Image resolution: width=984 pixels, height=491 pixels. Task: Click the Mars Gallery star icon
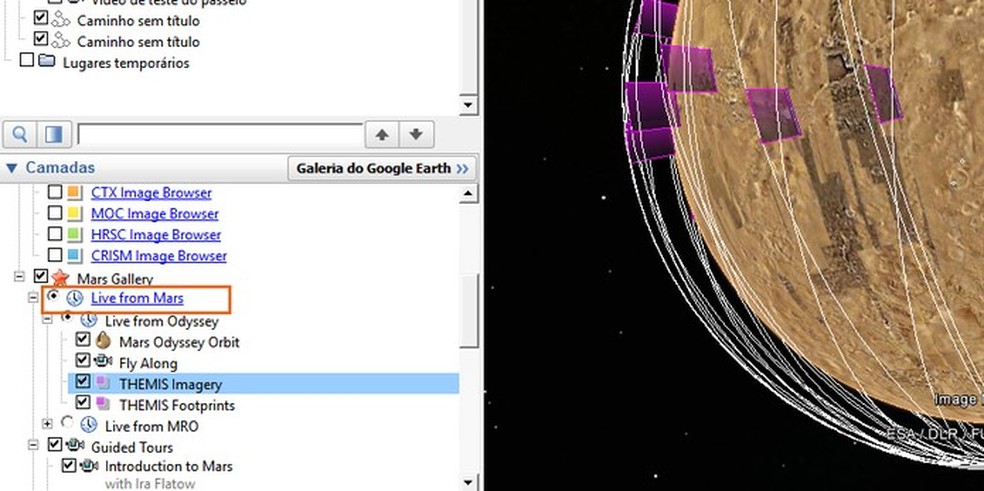tap(59, 278)
